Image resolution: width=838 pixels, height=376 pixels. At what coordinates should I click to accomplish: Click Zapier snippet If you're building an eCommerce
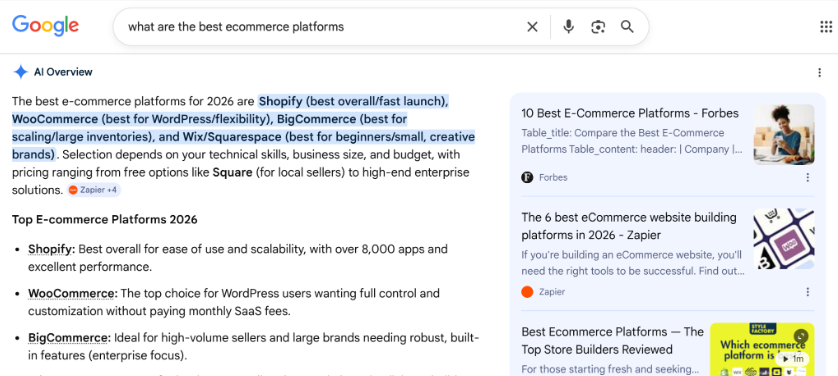pos(633,263)
